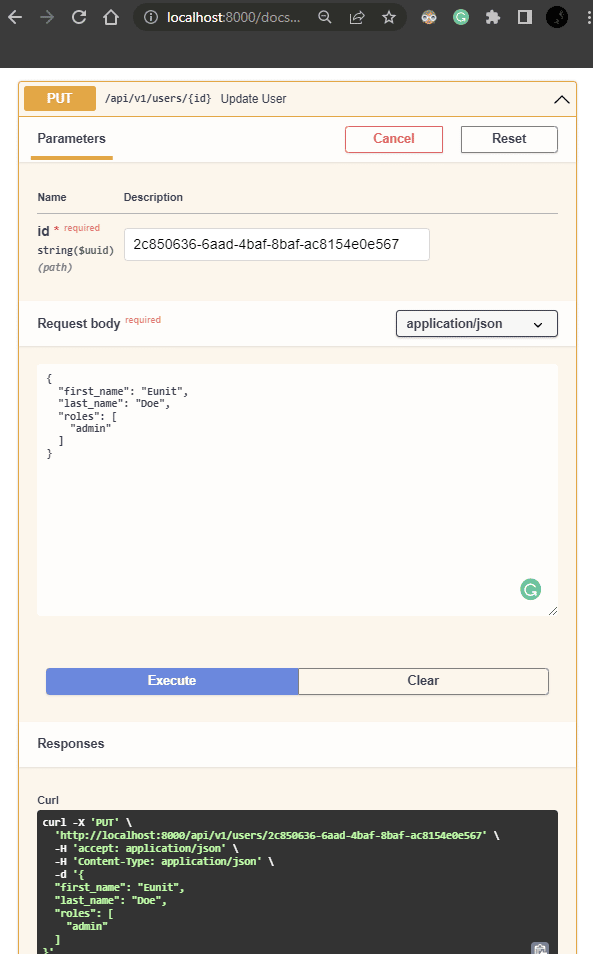The image size is (593, 954).
Task: Open the browser Extensions puzzle-piece icon
Action: (x=492, y=17)
